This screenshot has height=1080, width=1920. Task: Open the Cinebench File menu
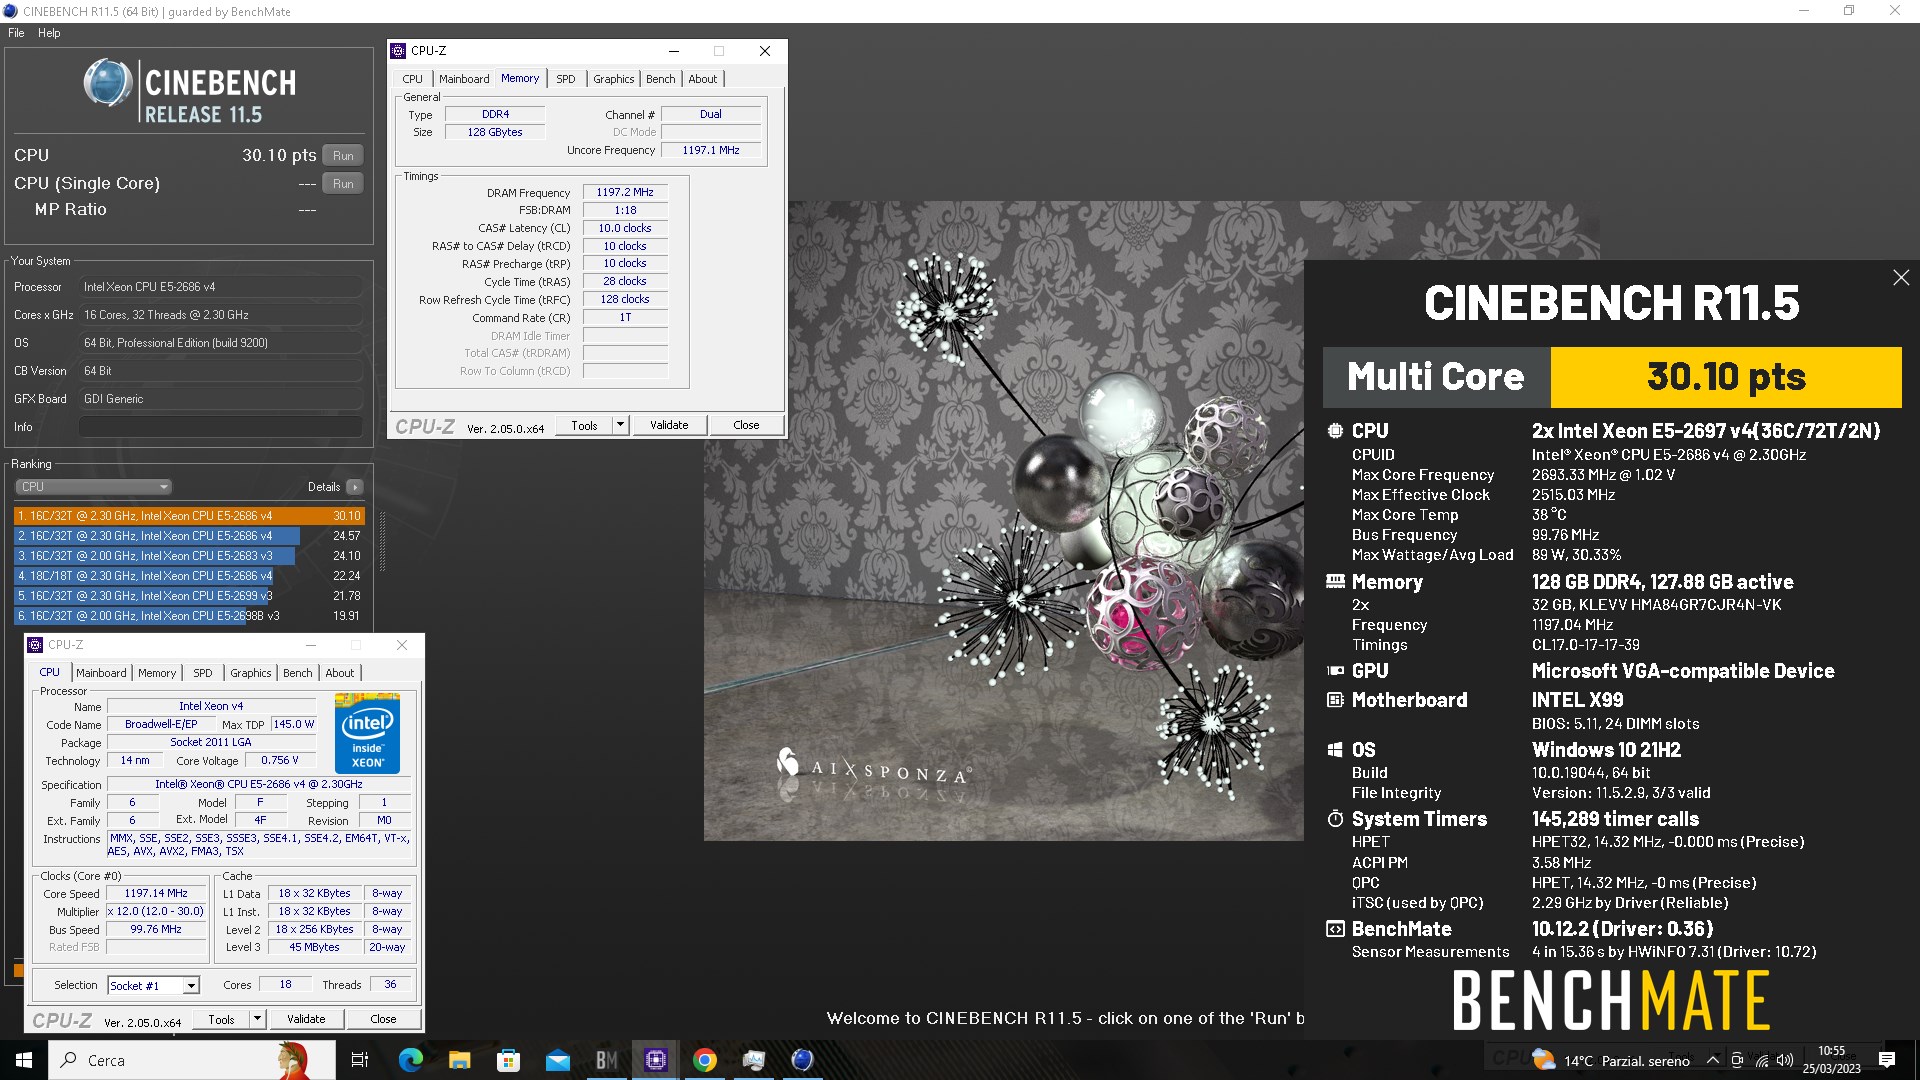tap(16, 33)
